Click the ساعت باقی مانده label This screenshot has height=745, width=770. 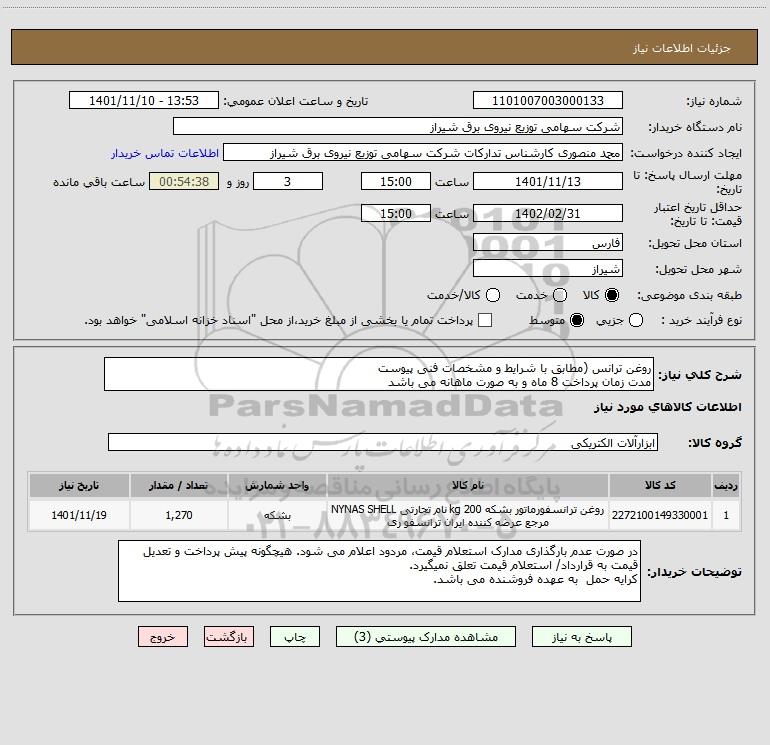[x=99, y=182]
